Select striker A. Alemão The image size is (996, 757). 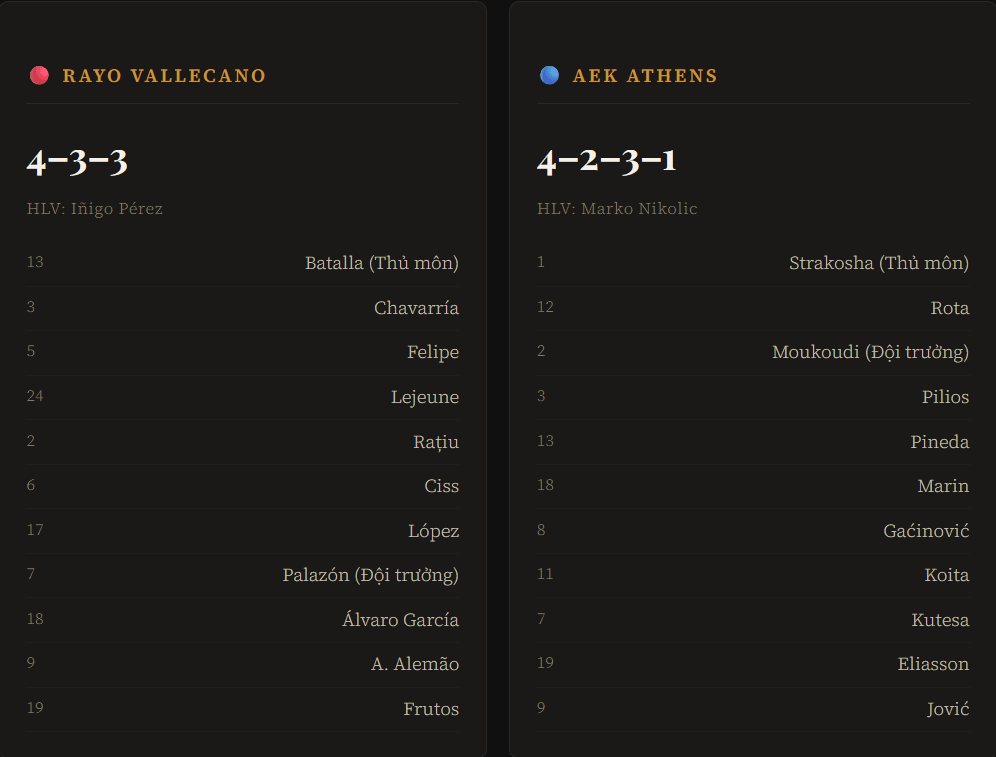click(x=415, y=664)
